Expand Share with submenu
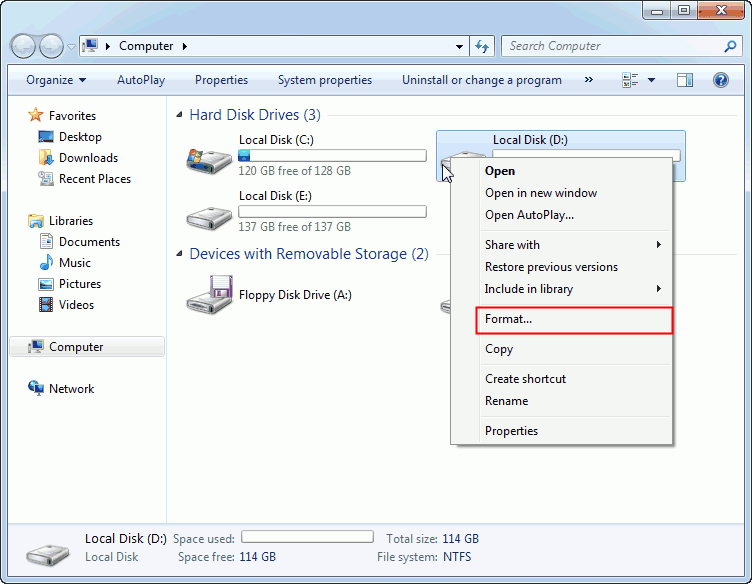 (561, 245)
